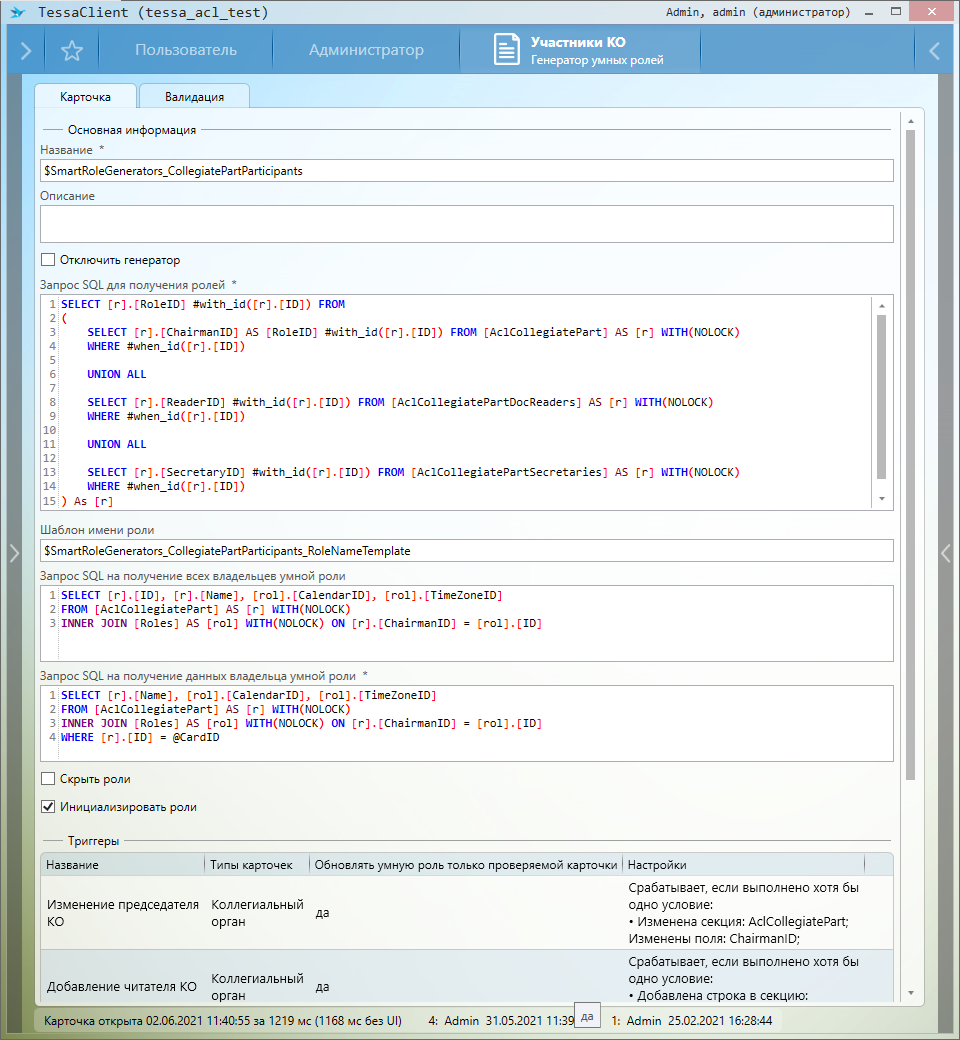This screenshot has width=960, height=1040.
Task: Click the roles SQL editor scroll-up arrow
Action: (x=881, y=305)
